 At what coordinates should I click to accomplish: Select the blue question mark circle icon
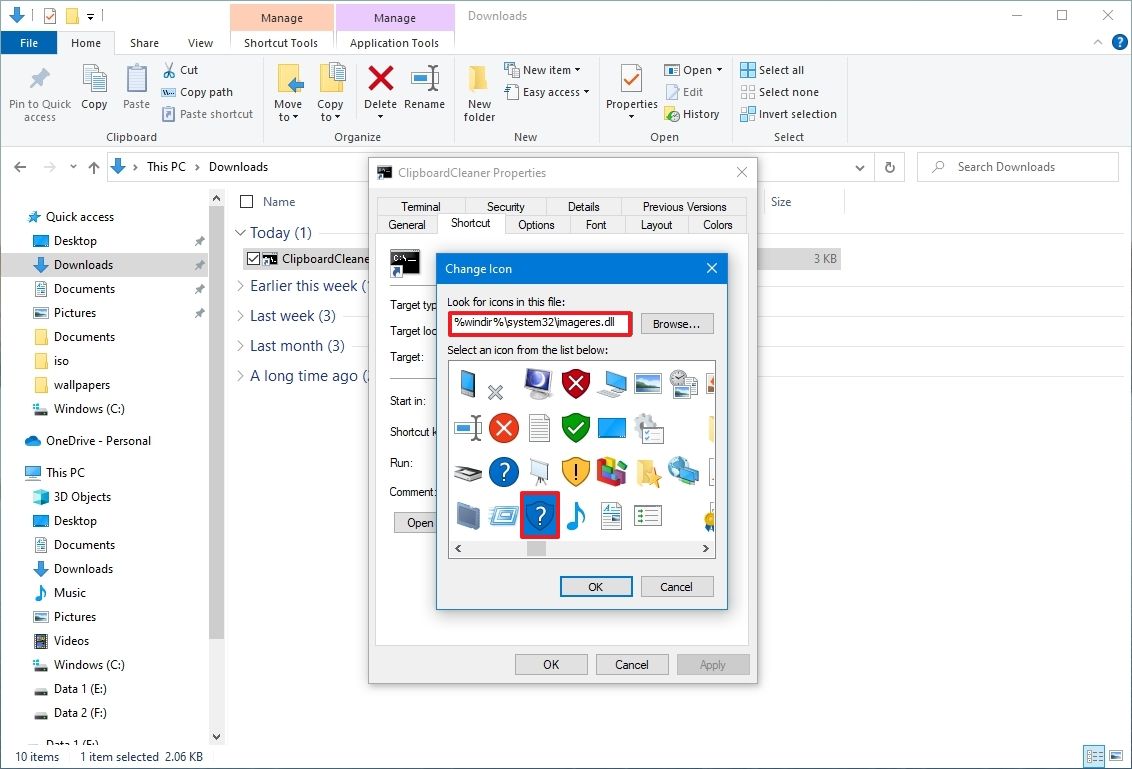pyautogui.click(x=503, y=472)
